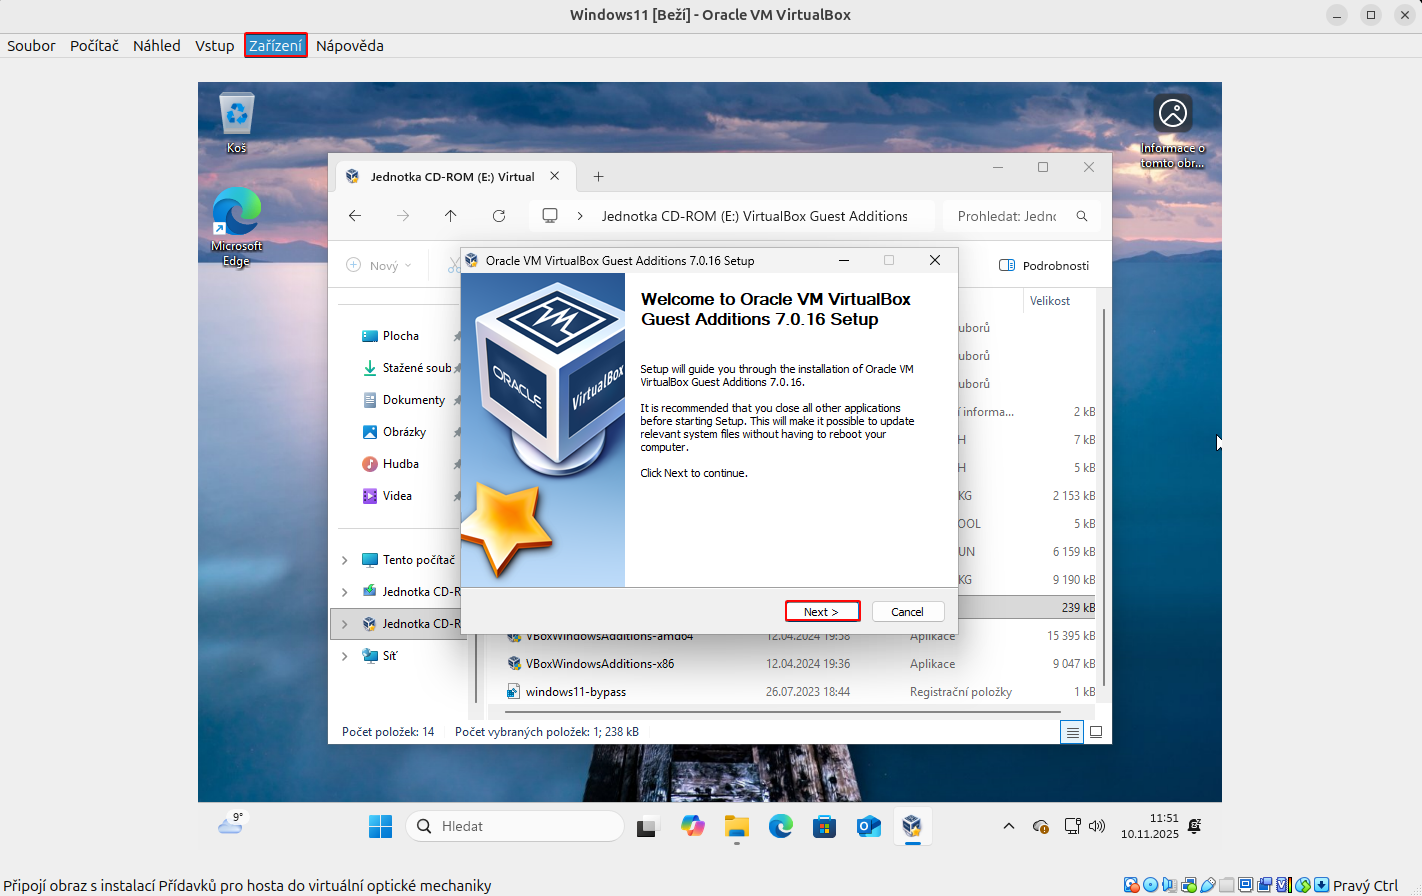Click the optical drives icon in VM status bar
This screenshot has height=896, width=1422.
(x=1150, y=885)
